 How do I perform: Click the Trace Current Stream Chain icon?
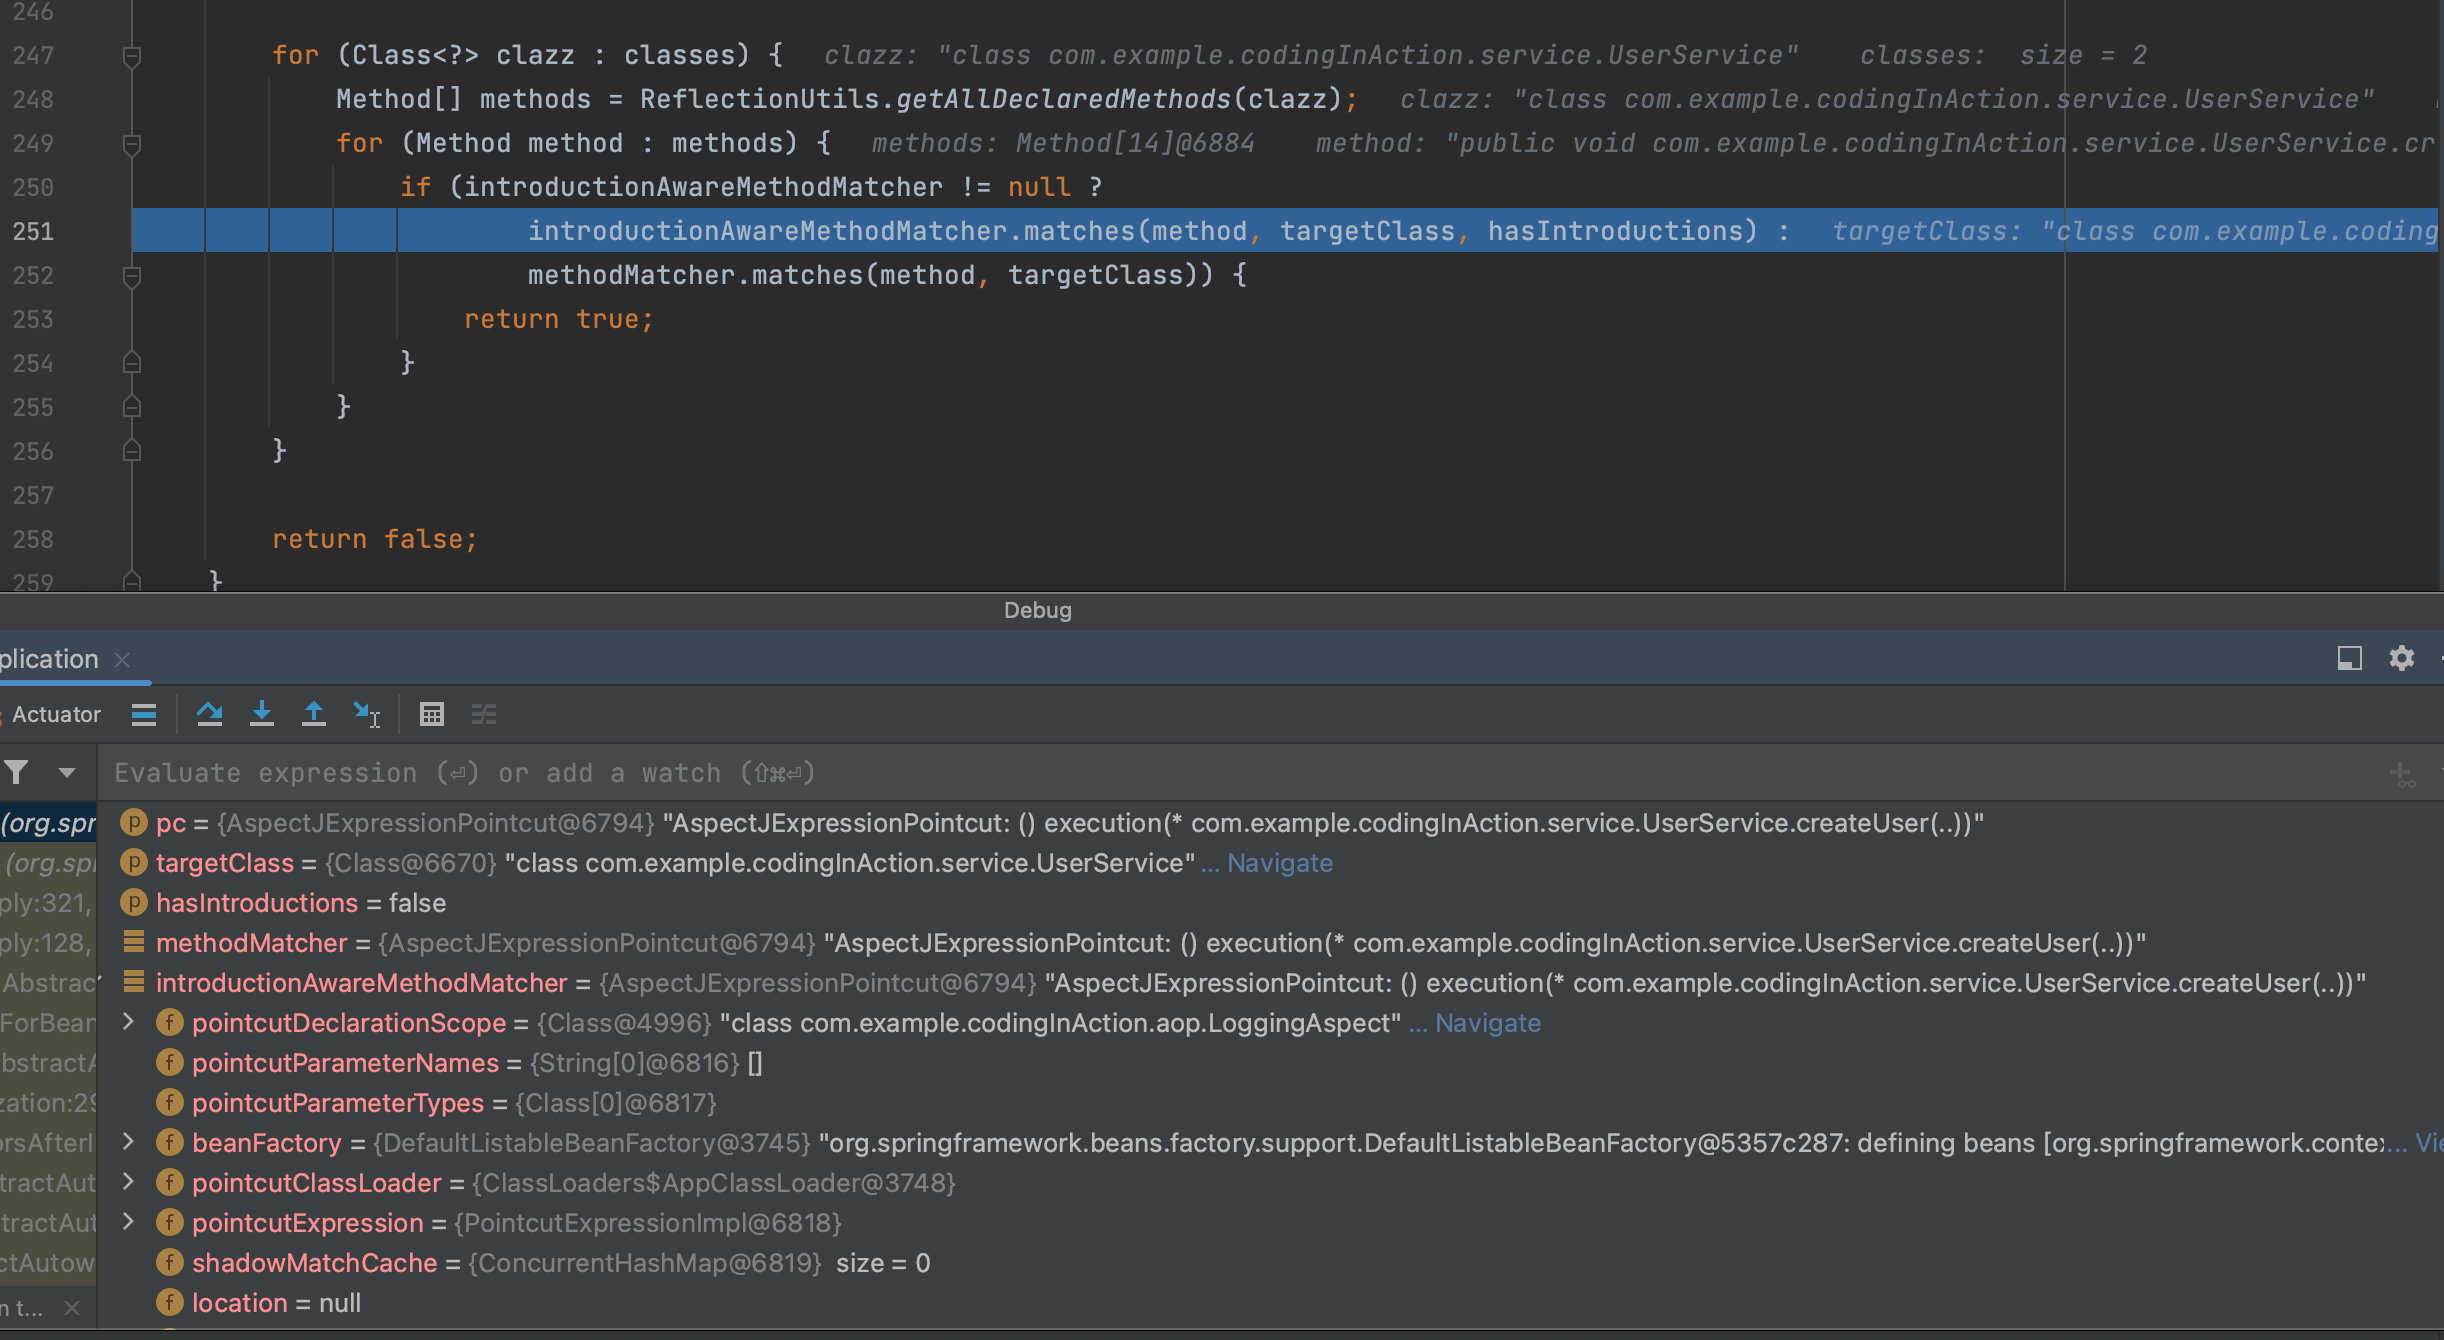pos(484,714)
